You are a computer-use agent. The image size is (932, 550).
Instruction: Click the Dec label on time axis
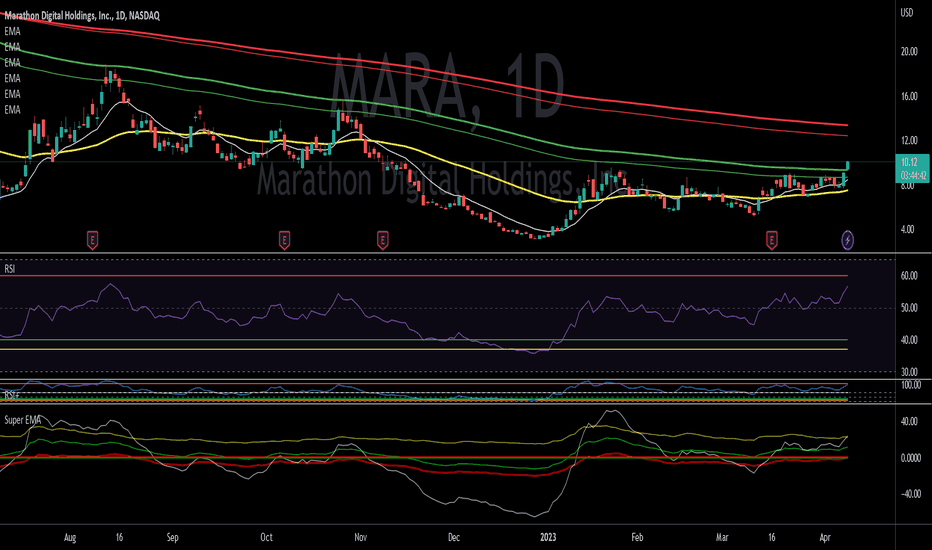454,538
